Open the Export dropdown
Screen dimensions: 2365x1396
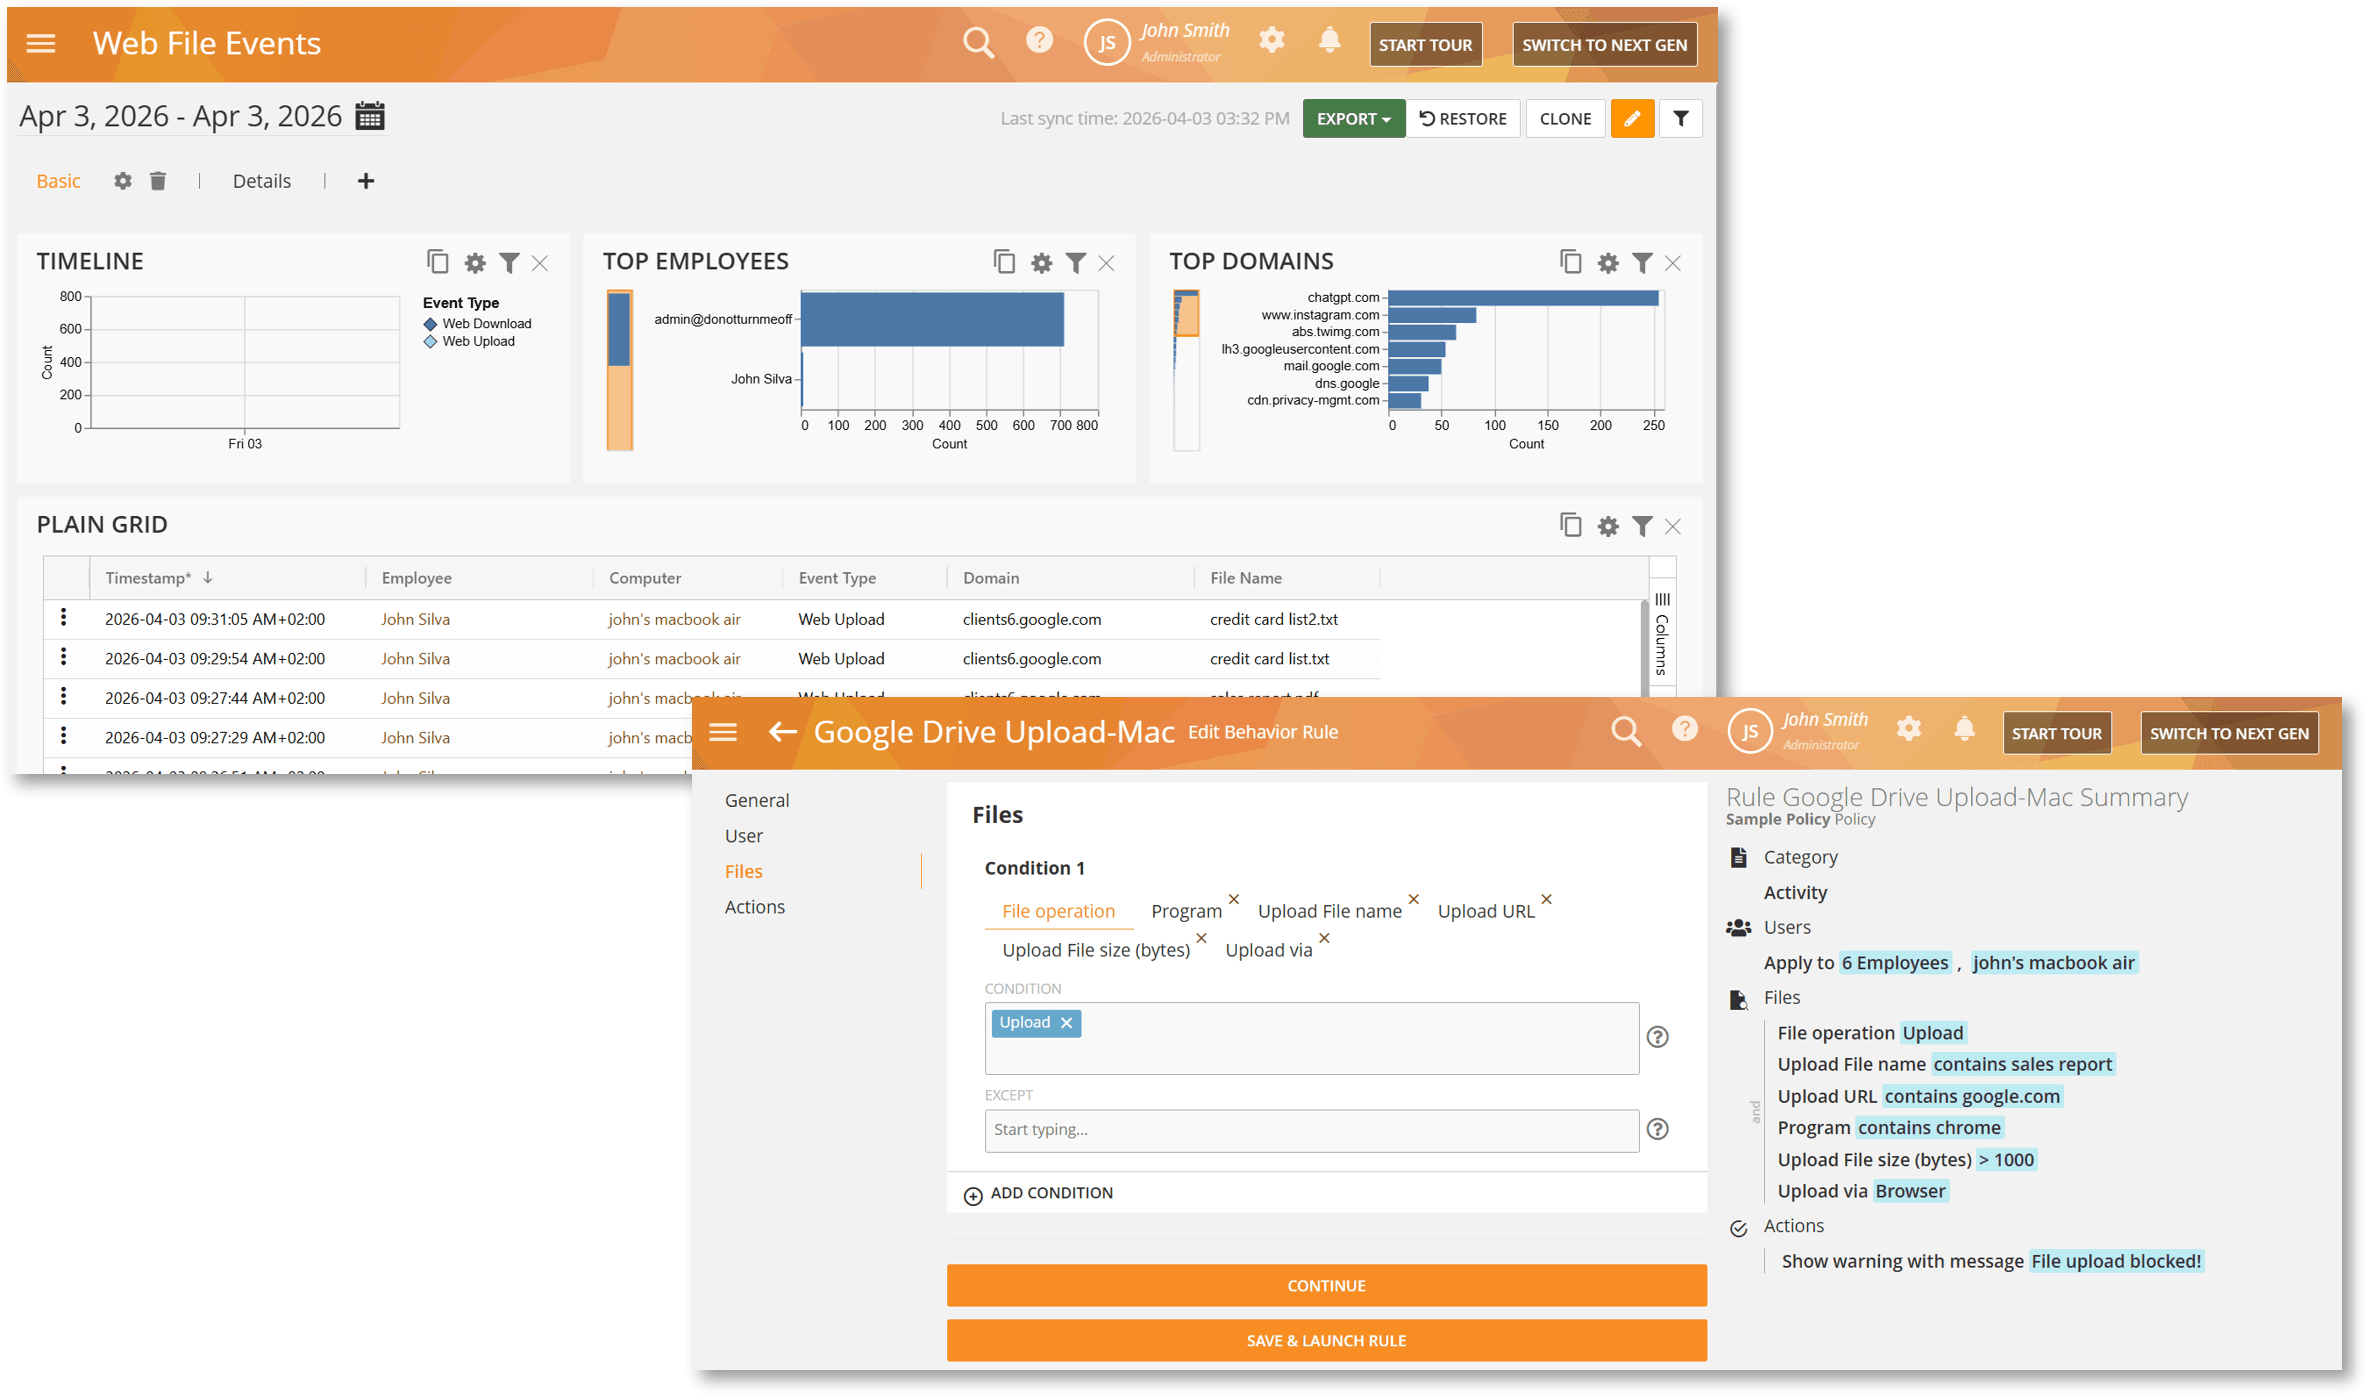tap(1353, 118)
